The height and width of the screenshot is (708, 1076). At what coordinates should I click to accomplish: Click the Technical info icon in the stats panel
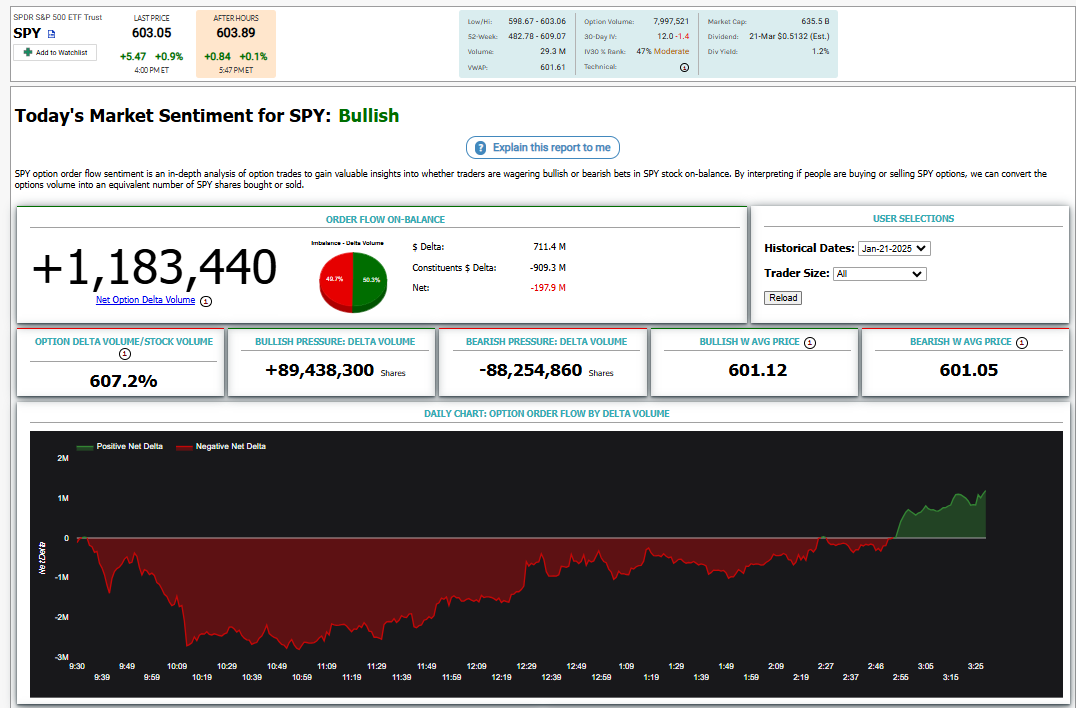tap(684, 67)
